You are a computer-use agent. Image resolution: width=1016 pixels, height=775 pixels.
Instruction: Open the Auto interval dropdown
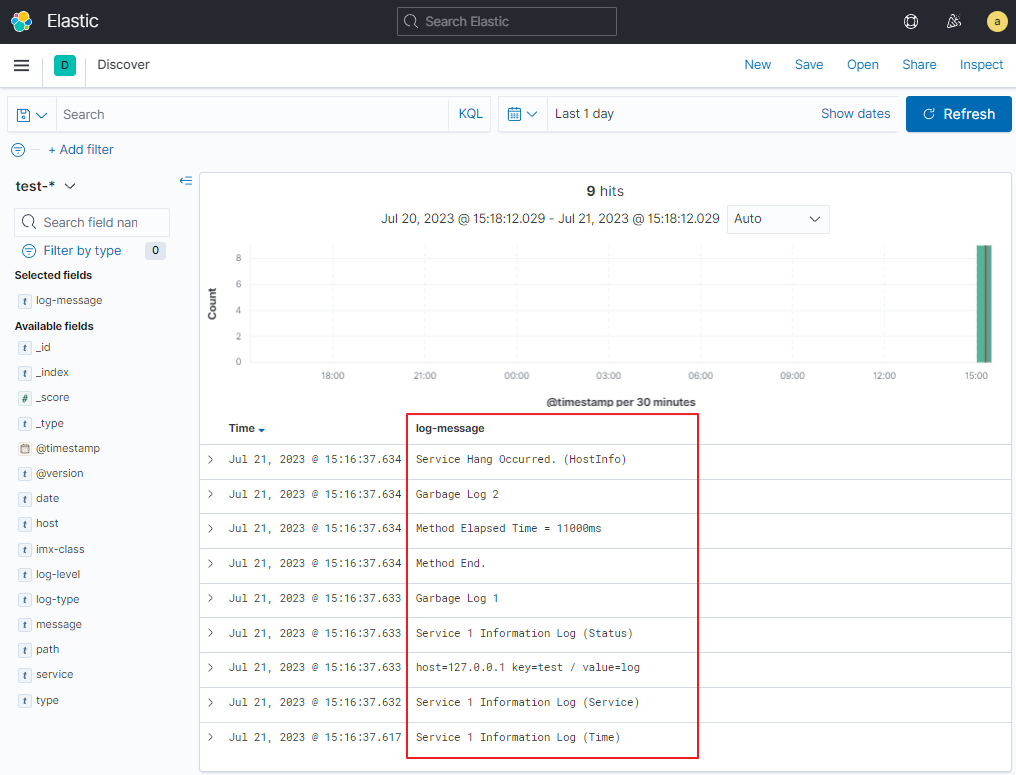tap(778, 219)
